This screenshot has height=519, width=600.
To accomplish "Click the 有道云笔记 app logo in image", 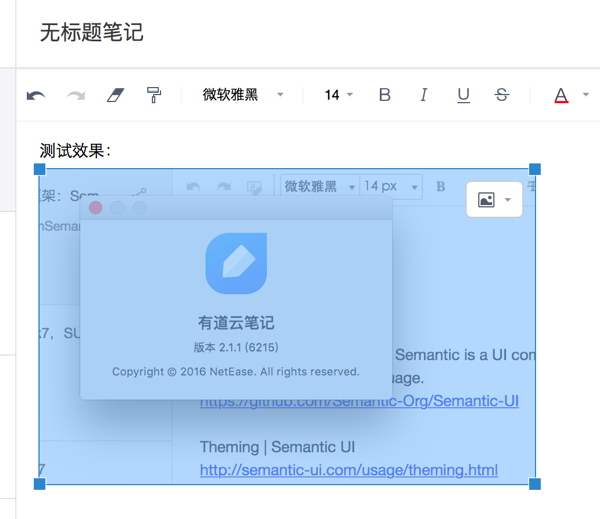I will coord(236,263).
